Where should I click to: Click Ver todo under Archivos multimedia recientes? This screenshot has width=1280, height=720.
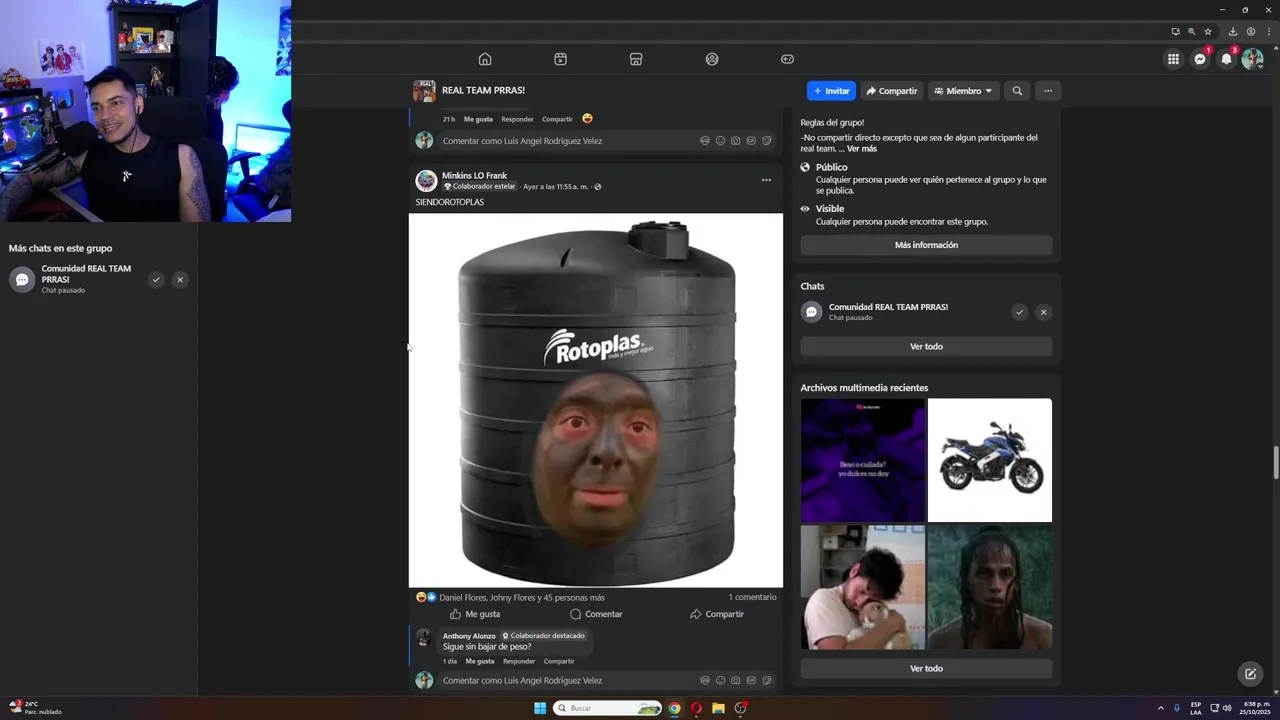tap(926, 668)
